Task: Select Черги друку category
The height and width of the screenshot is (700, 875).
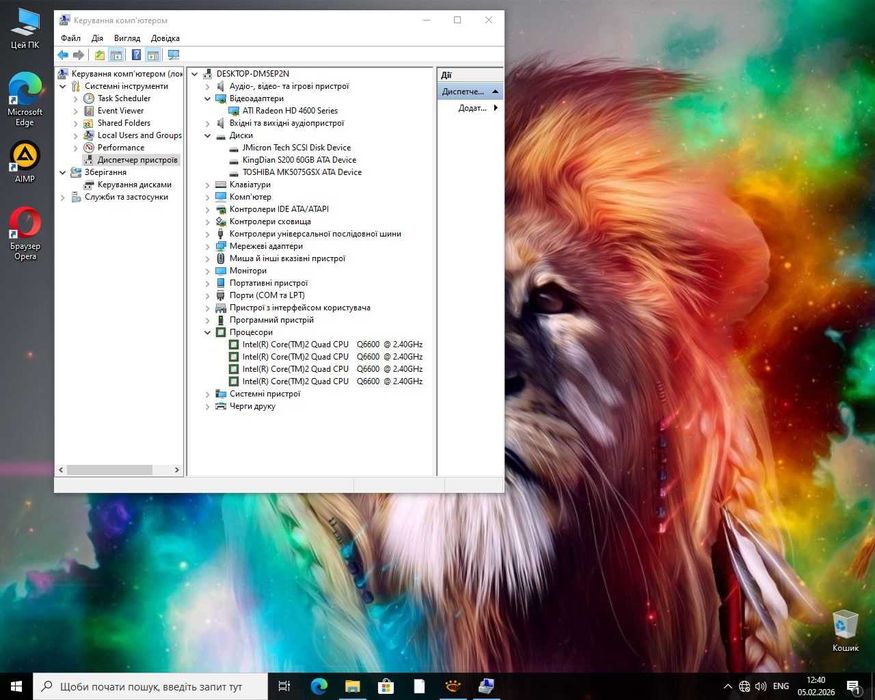Action: coord(252,406)
